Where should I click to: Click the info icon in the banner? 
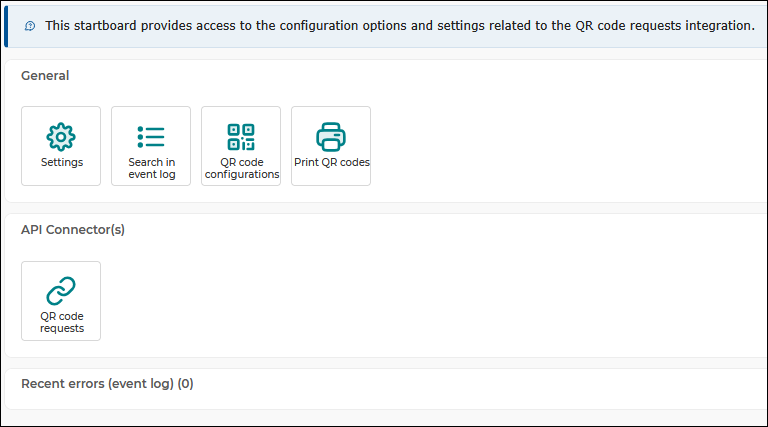tap(30, 26)
